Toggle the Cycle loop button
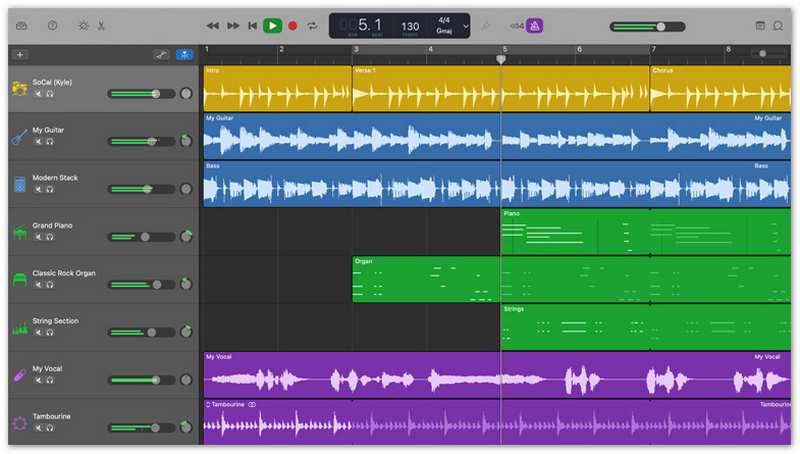The width and height of the screenshot is (800, 454). click(x=313, y=25)
